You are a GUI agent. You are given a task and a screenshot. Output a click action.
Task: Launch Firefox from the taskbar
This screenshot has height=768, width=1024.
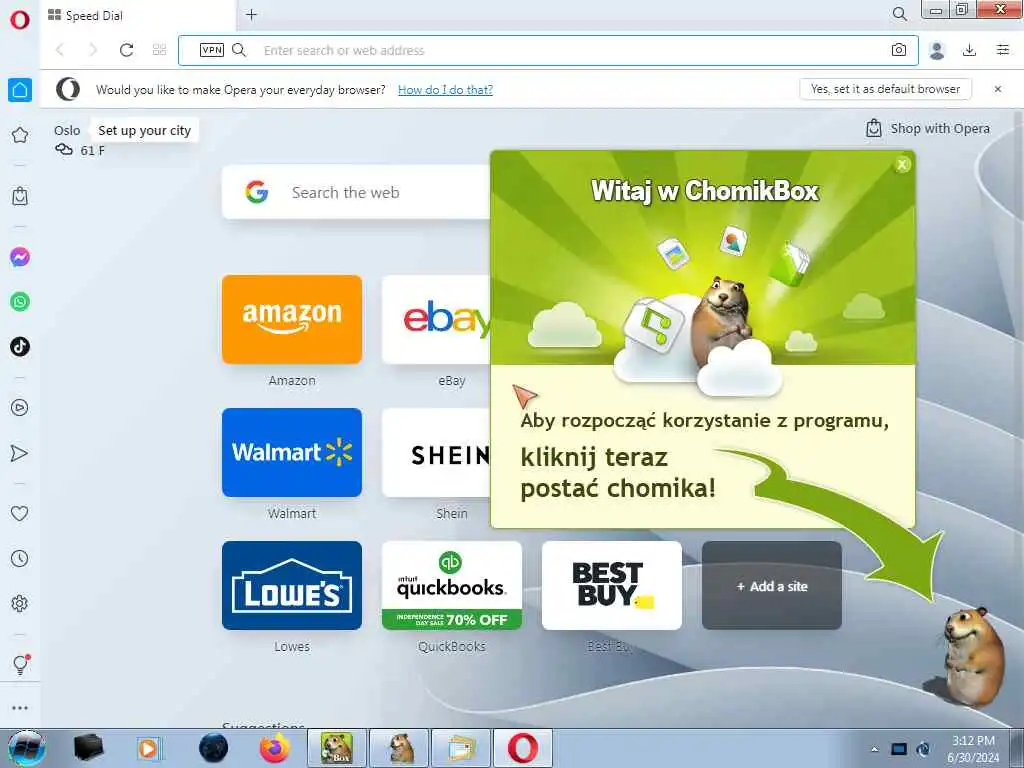click(x=275, y=748)
